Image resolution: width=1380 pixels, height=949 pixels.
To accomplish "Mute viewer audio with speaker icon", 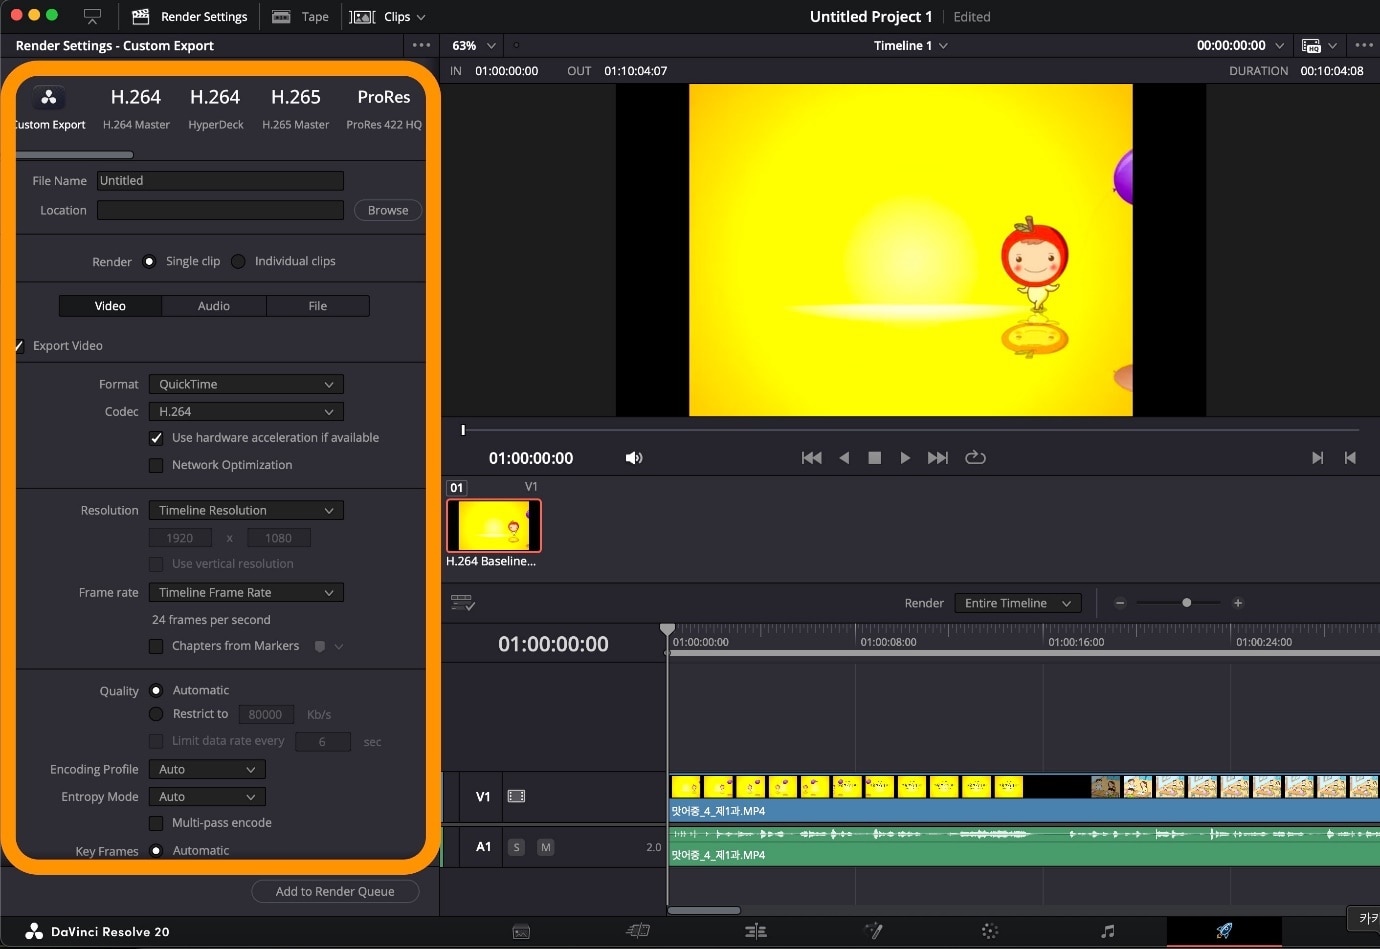I will pyautogui.click(x=633, y=458).
